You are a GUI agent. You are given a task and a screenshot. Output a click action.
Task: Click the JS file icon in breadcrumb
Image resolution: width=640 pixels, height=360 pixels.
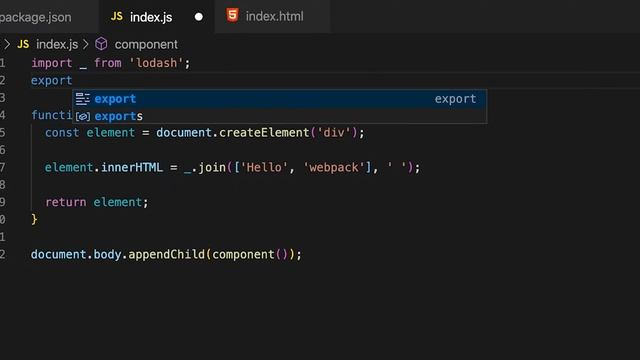point(23,44)
